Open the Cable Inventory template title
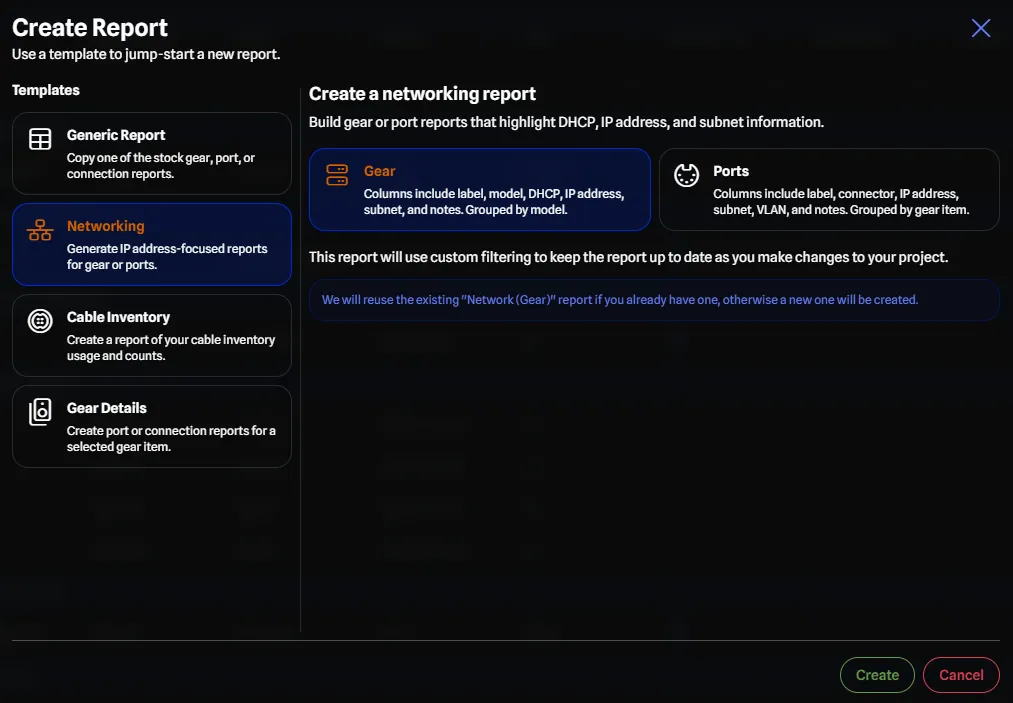The width and height of the screenshot is (1013, 703). [x=118, y=317]
